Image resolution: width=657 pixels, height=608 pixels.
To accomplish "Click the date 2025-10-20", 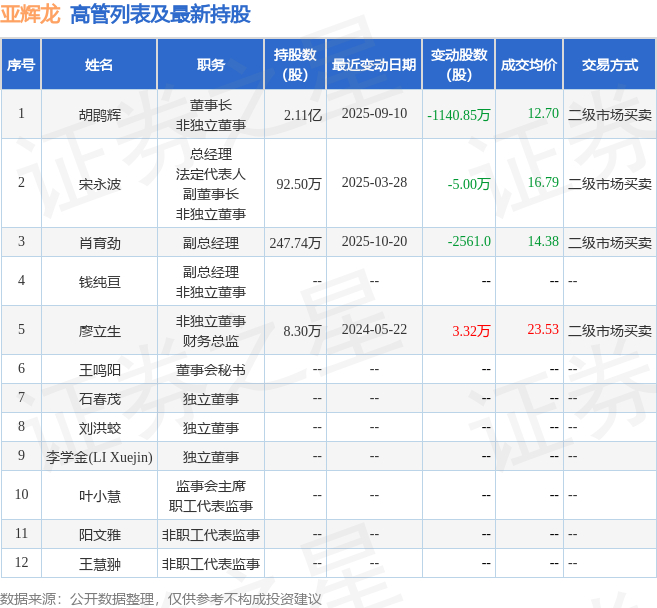I will point(374,242).
